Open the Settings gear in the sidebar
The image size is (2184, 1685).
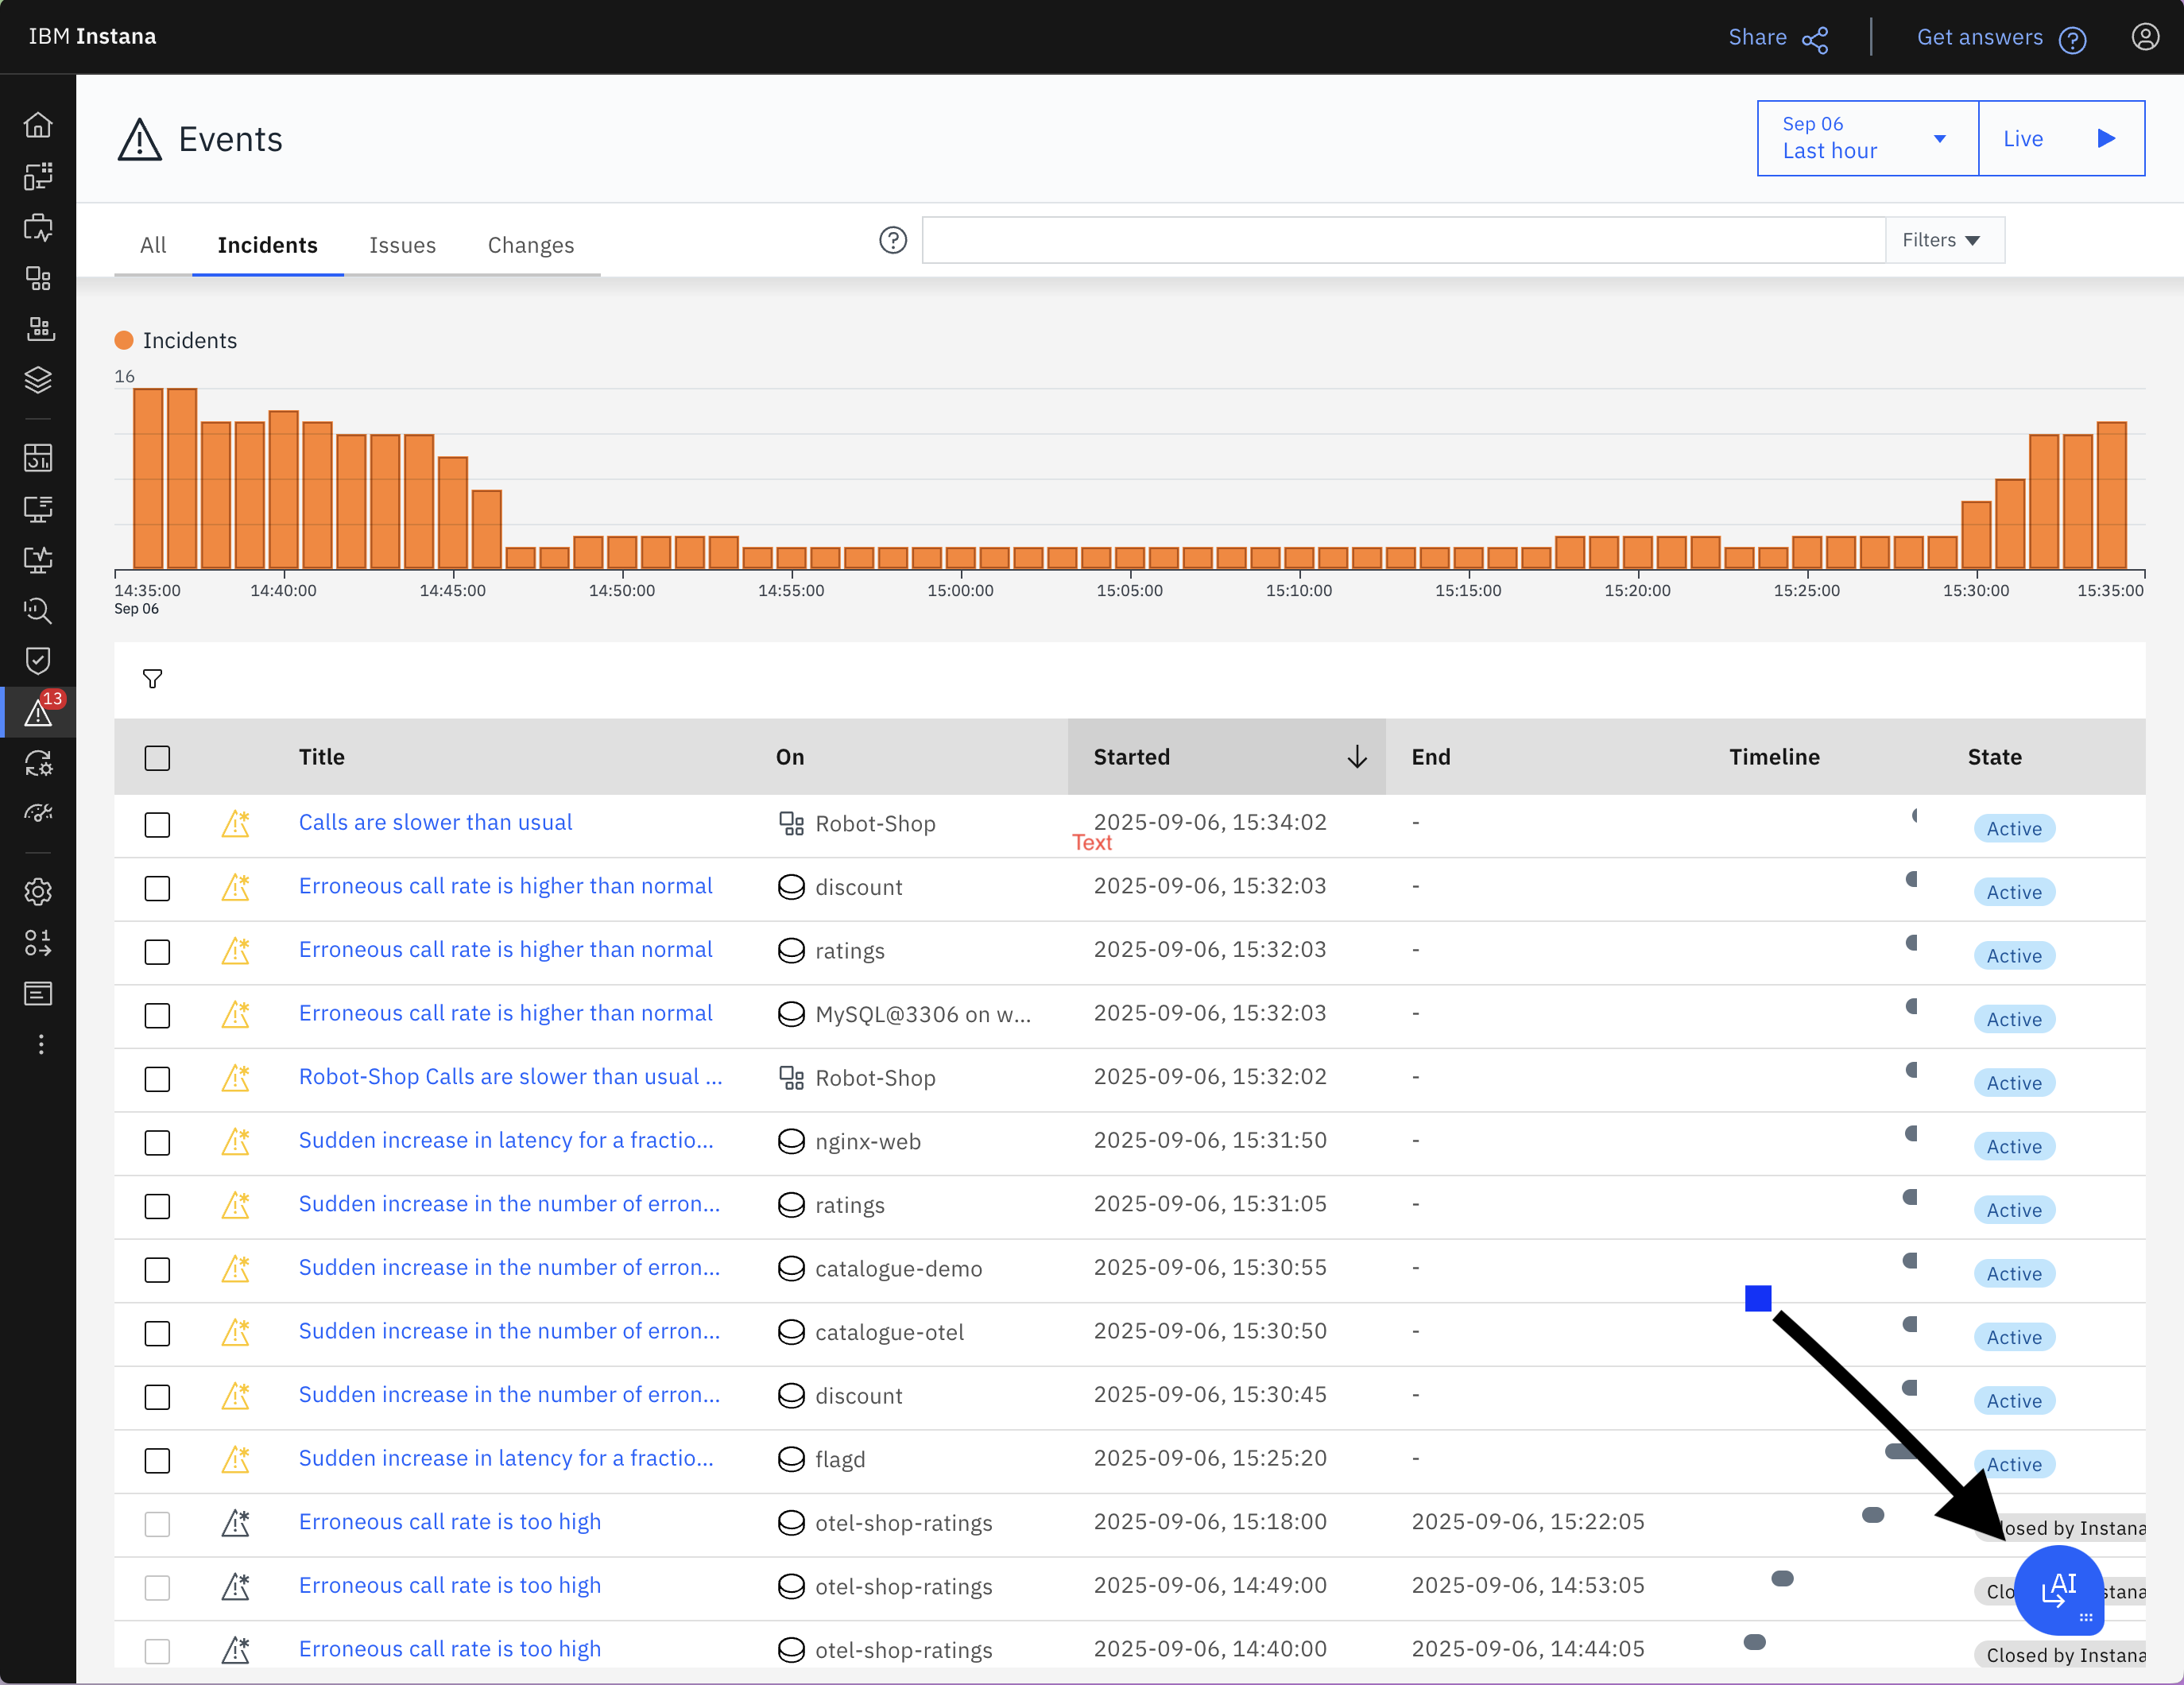(x=38, y=892)
